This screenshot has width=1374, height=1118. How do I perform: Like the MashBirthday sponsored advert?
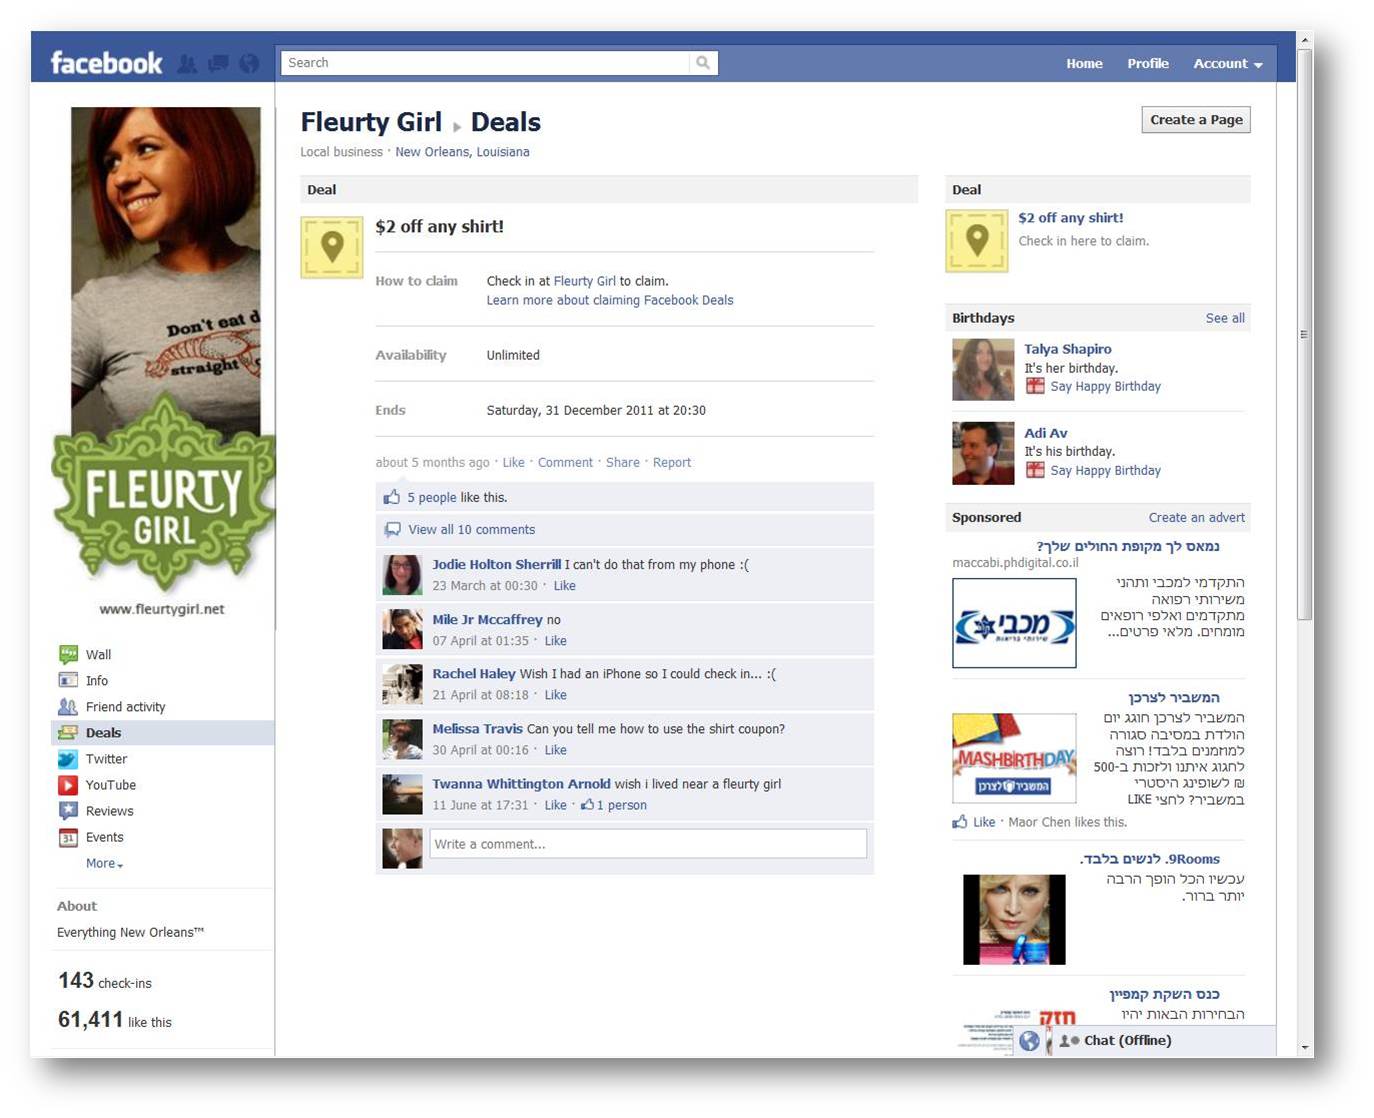[x=984, y=822]
